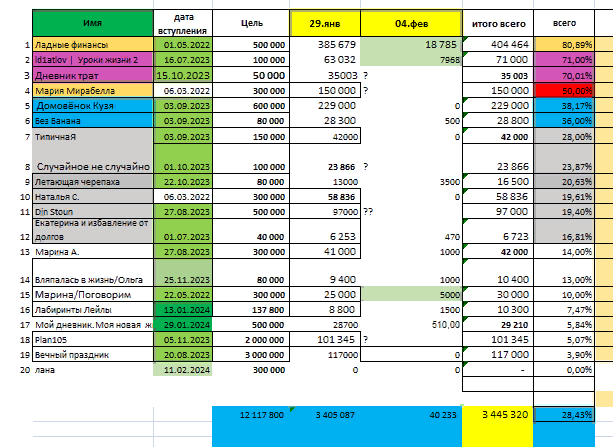The image size is (613, 447).
Task: Click the percent cell '38,17%'
Action: [x=564, y=106]
